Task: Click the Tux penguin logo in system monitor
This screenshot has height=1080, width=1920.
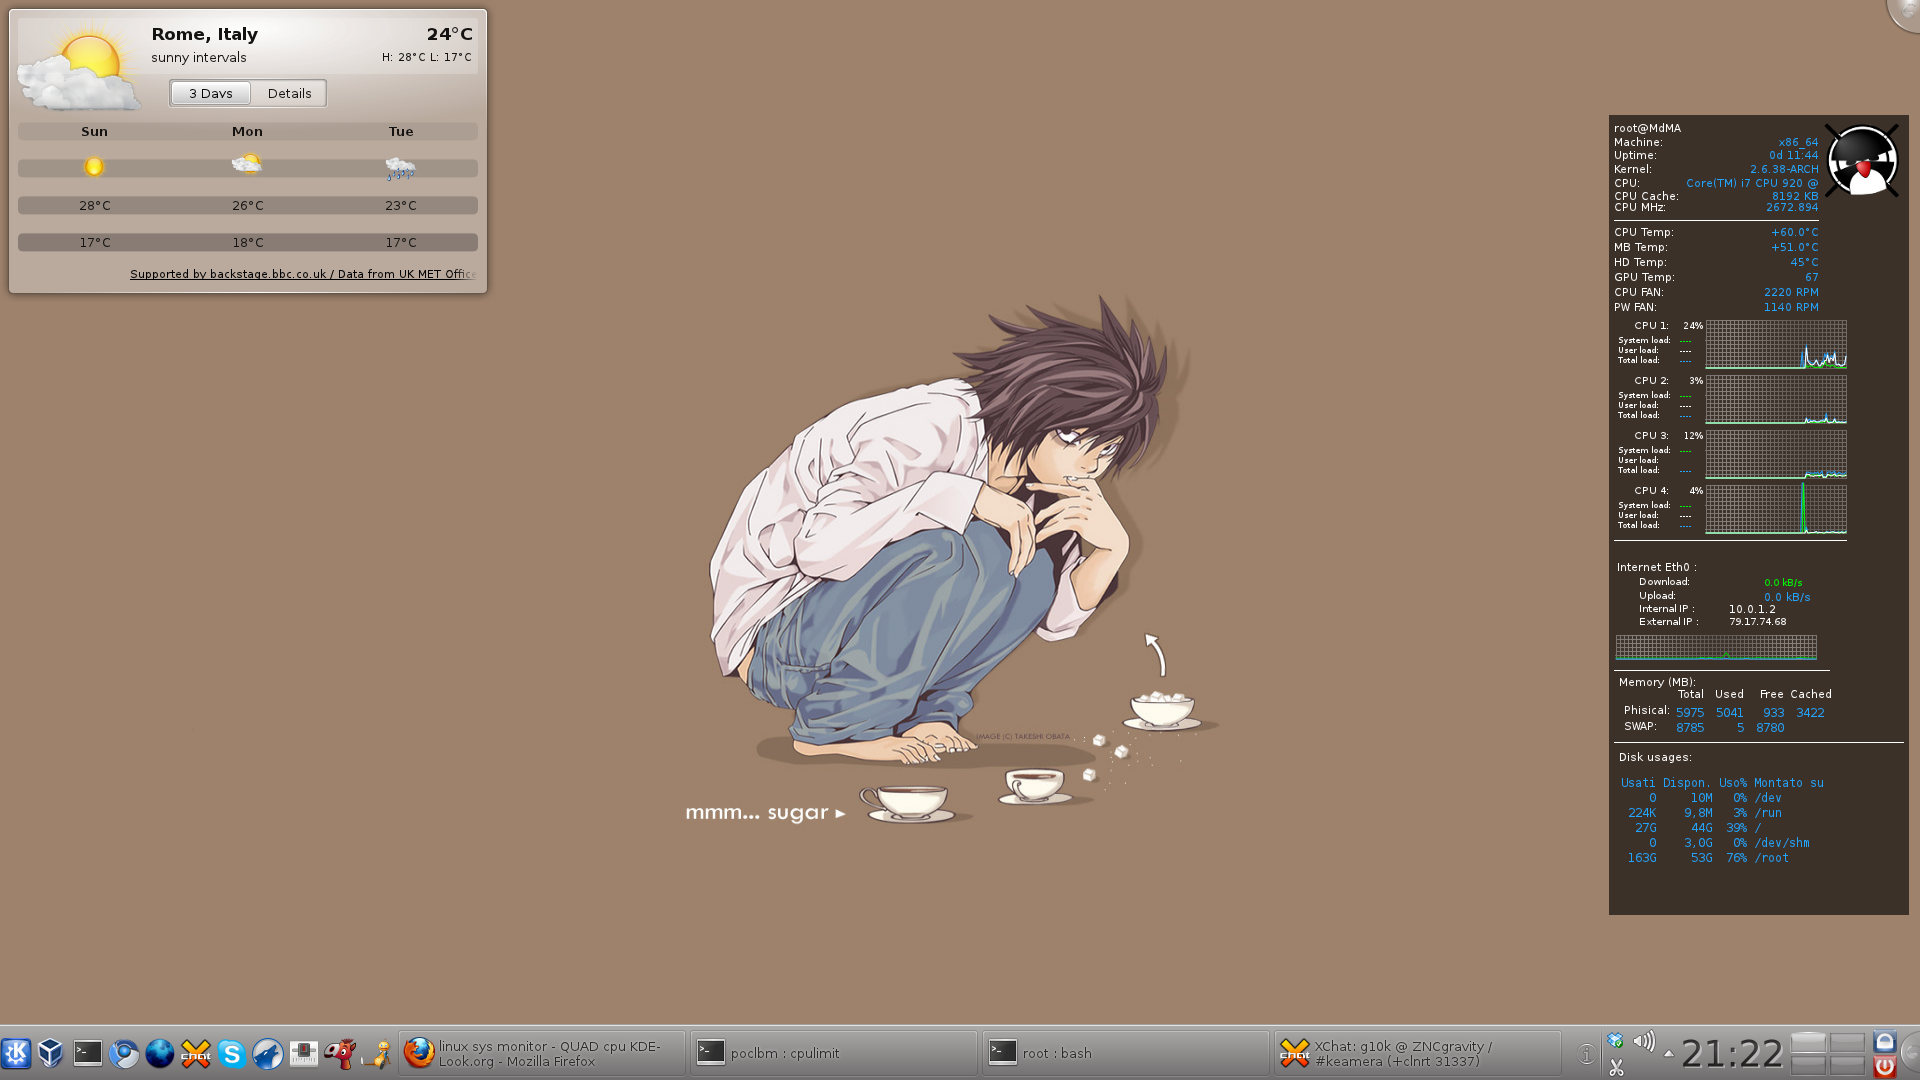Action: (x=1862, y=160)
